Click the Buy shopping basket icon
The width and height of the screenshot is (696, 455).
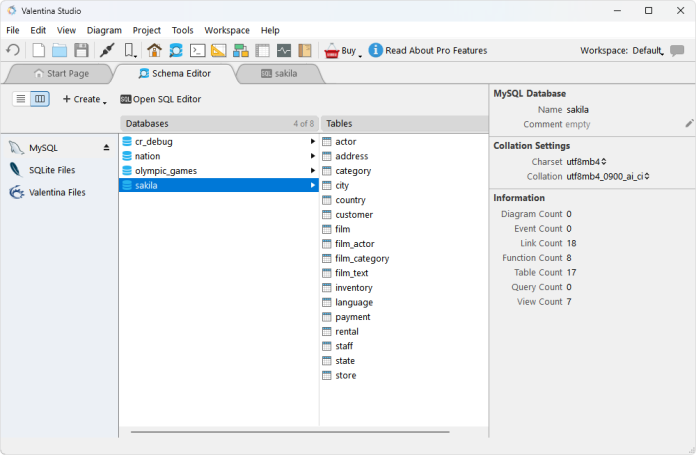click(x=331, y=50)
